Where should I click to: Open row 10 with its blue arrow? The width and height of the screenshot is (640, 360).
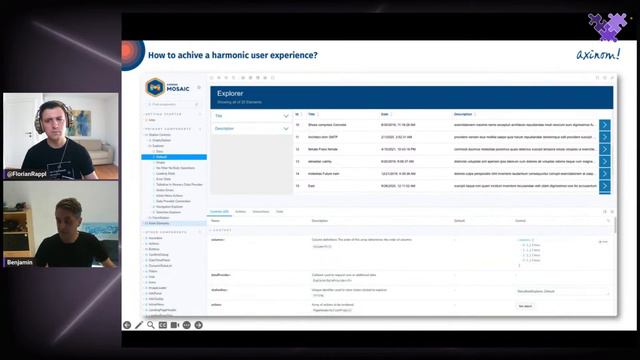tap(604, 125)
